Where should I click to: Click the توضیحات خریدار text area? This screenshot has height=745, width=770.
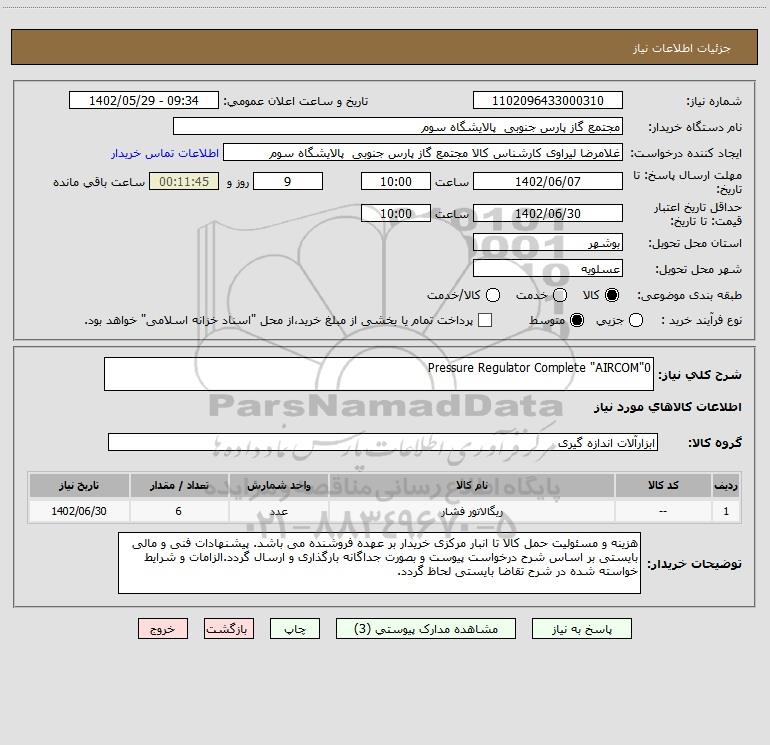coord(379,563)
